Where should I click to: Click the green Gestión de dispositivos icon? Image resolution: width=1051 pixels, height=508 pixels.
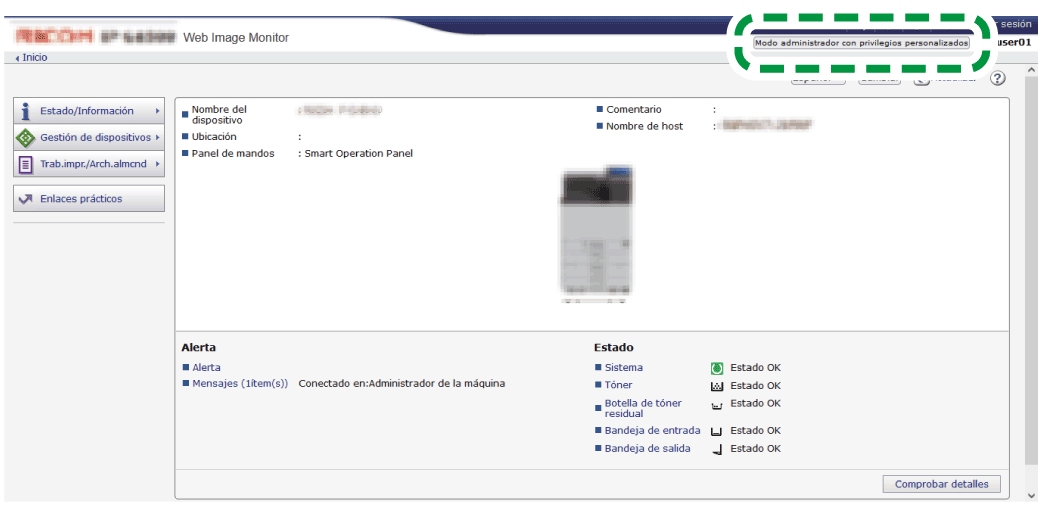click(x=26, y=137)
